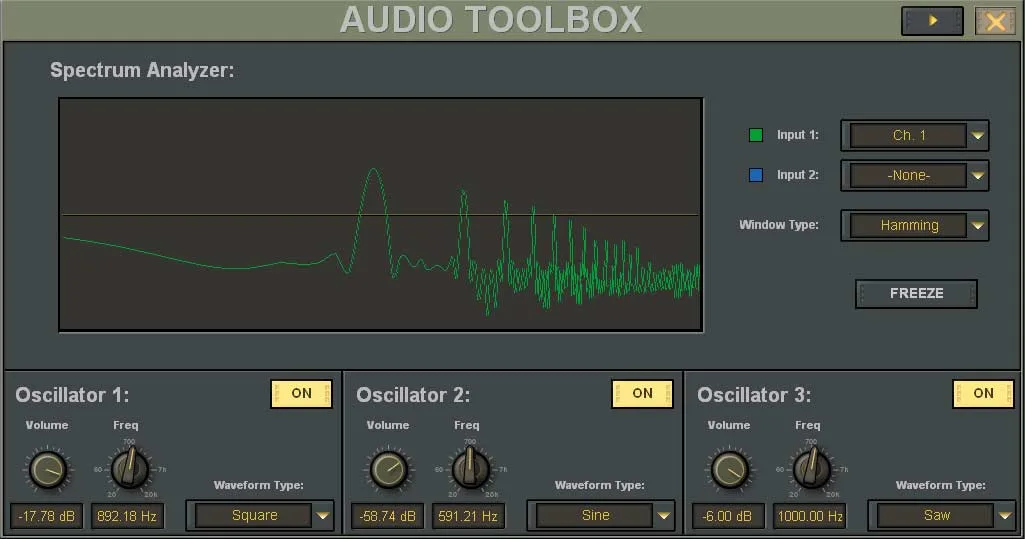
Task: Click the green Input 1 color swatch
Action: (x=756, y=135)
